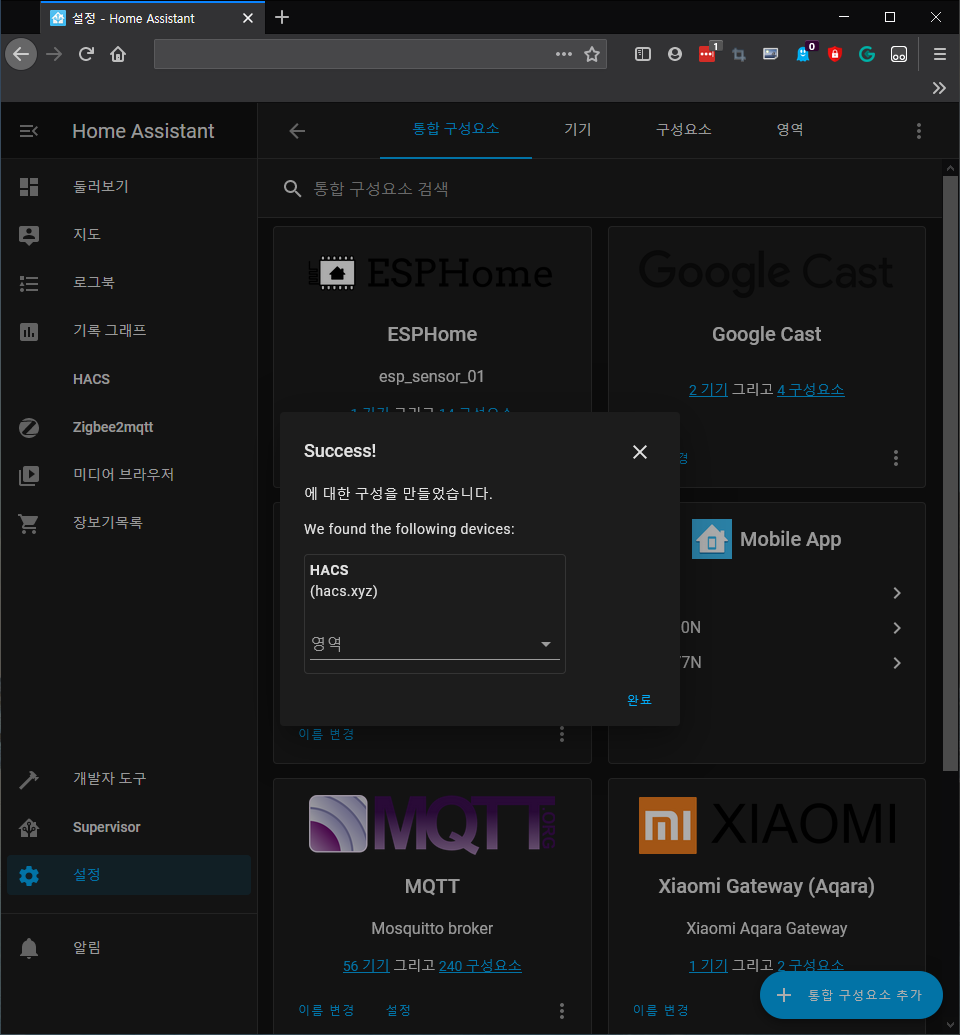This screenshot has height=1035, width=960.
Task: Show more toolbar items chevron
Action: pyautogui.click(x=939, y=88)
